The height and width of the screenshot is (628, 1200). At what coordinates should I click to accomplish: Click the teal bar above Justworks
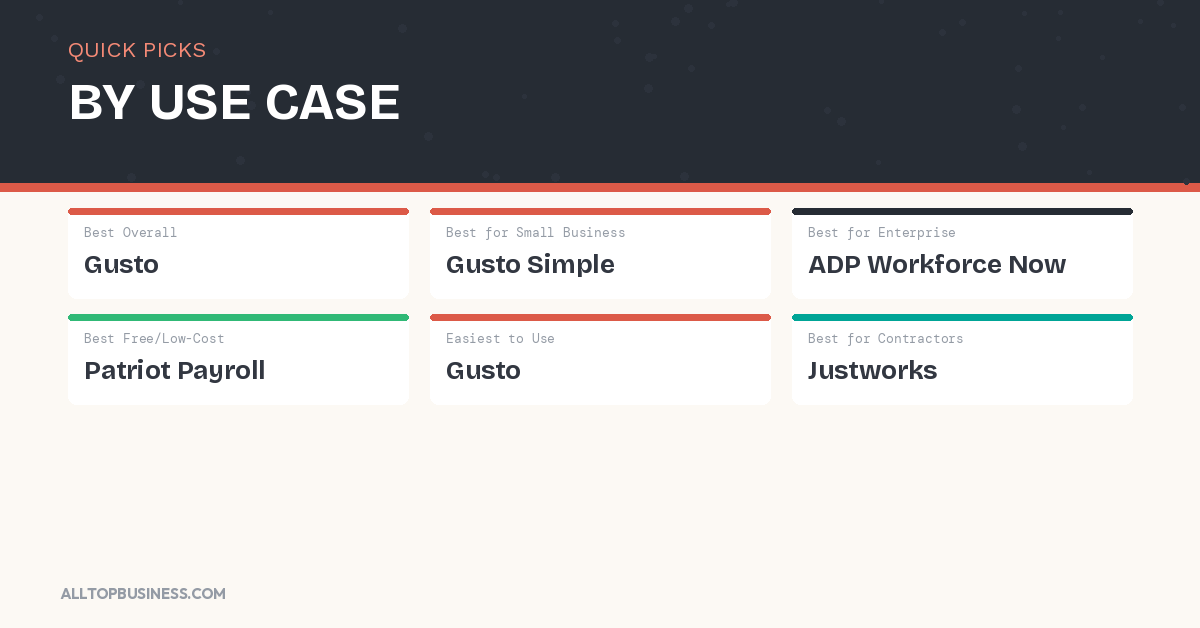point(962,317)
